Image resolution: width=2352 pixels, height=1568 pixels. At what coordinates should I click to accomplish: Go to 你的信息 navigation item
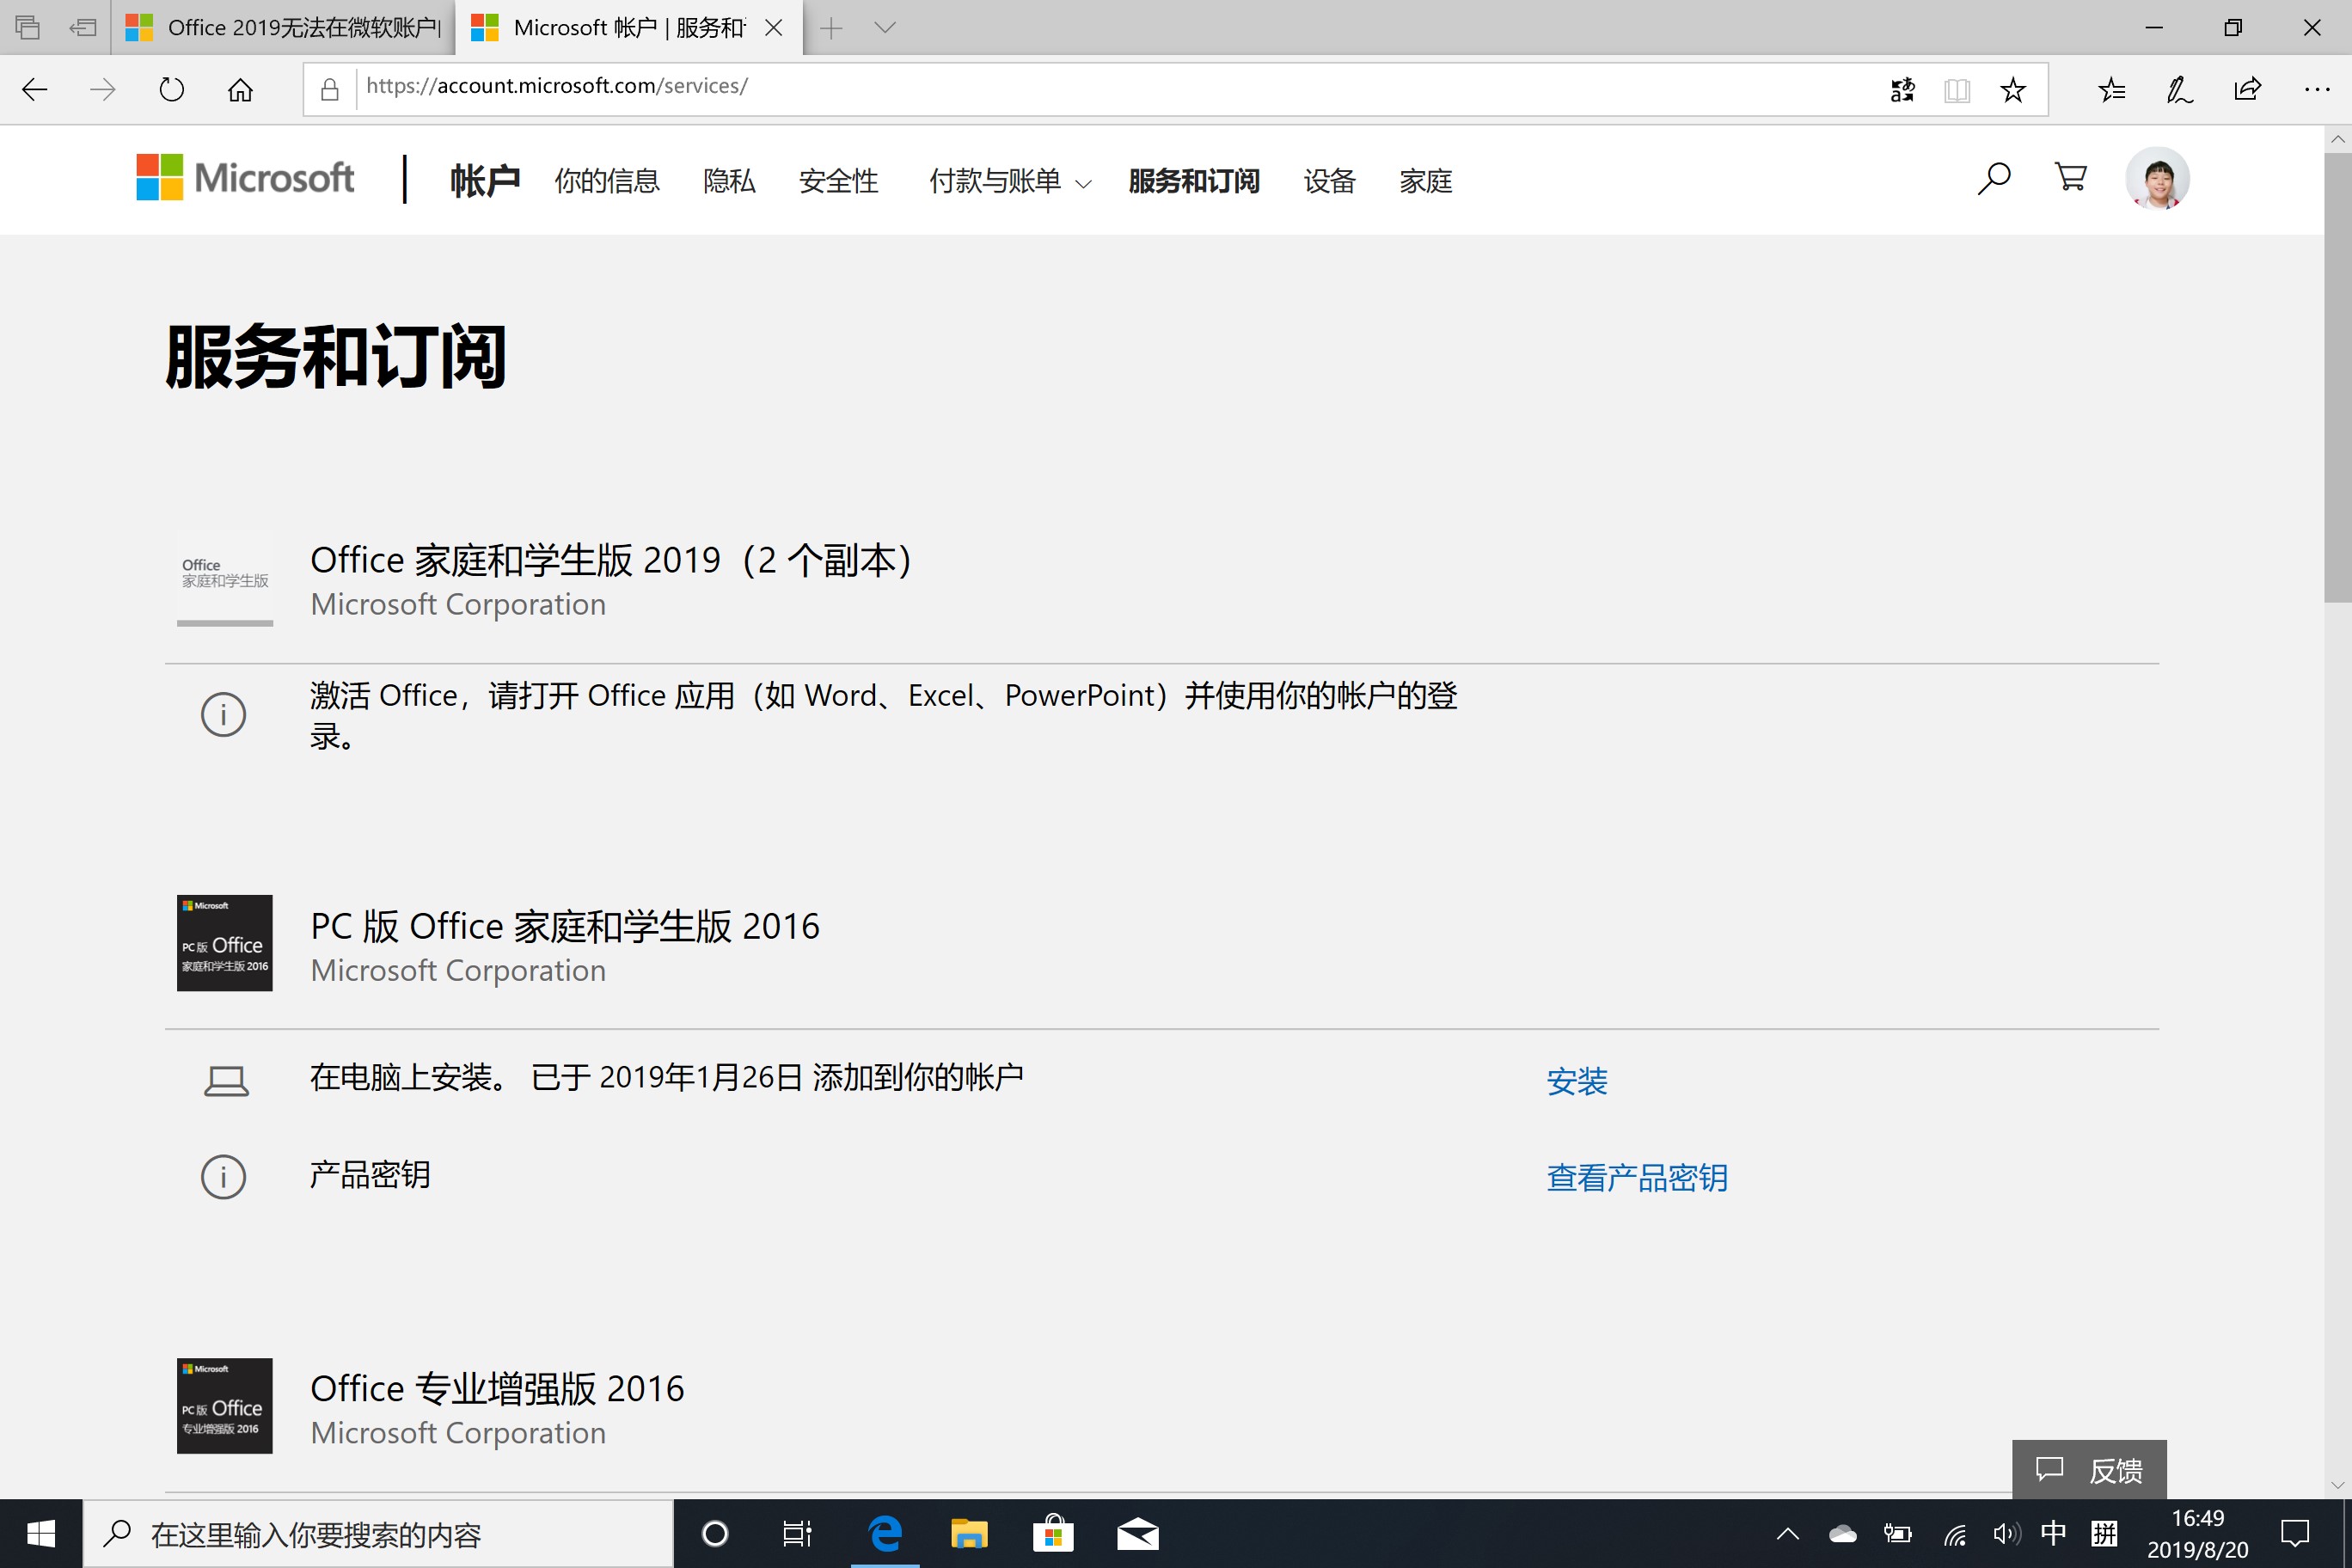click(607, 181)
